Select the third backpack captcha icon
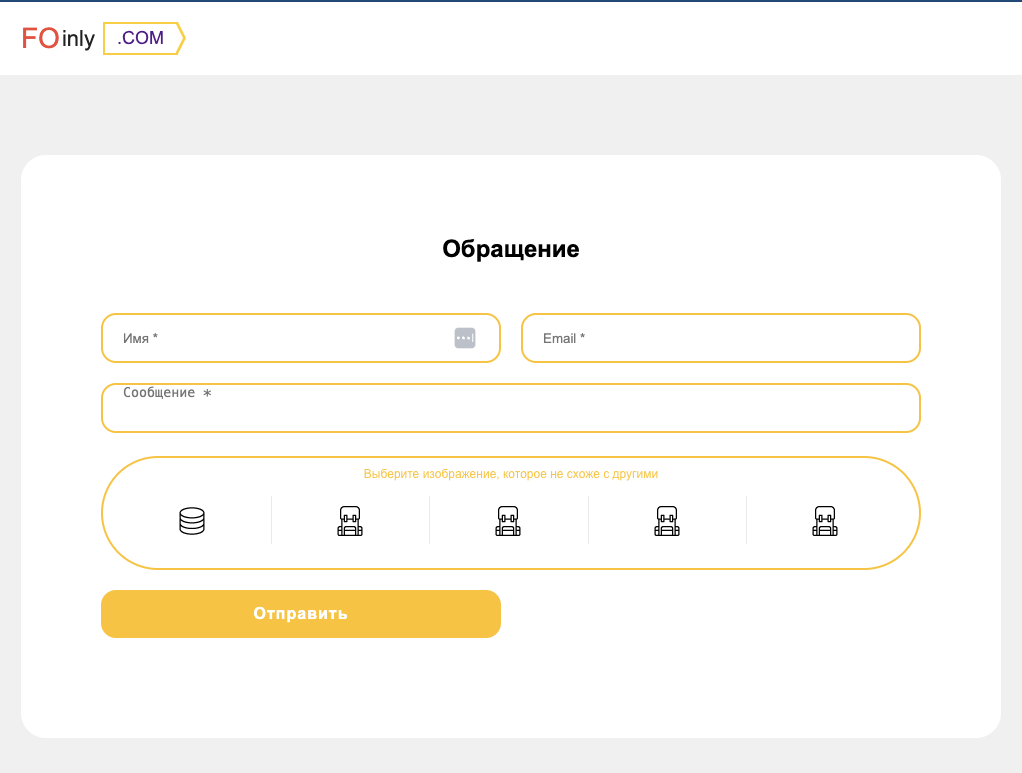The height and width of the screenshot is (773, 1022). pos(667,521)
